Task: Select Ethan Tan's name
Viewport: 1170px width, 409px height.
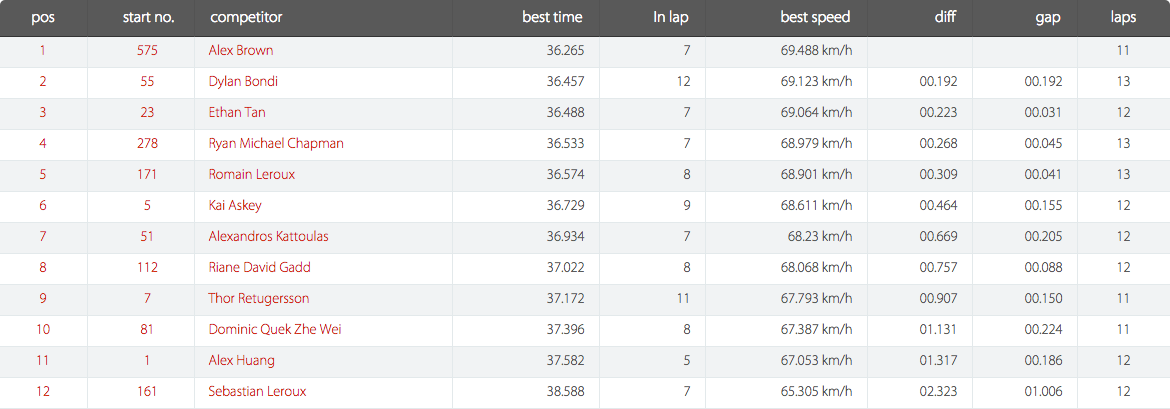Action: click(x=237, y=113)
